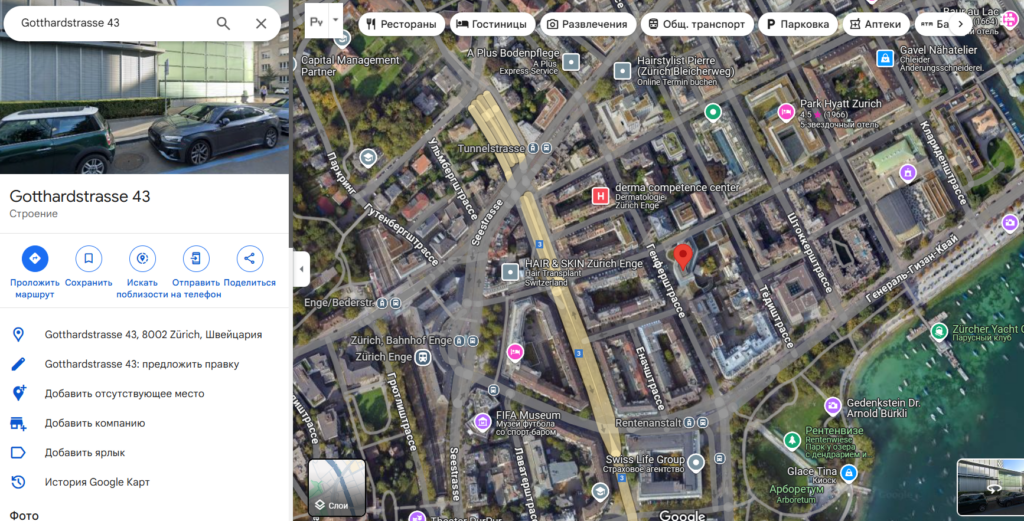Open История Google Карт
This screenshot has width=1024, height=521.
tap(97, 482)
